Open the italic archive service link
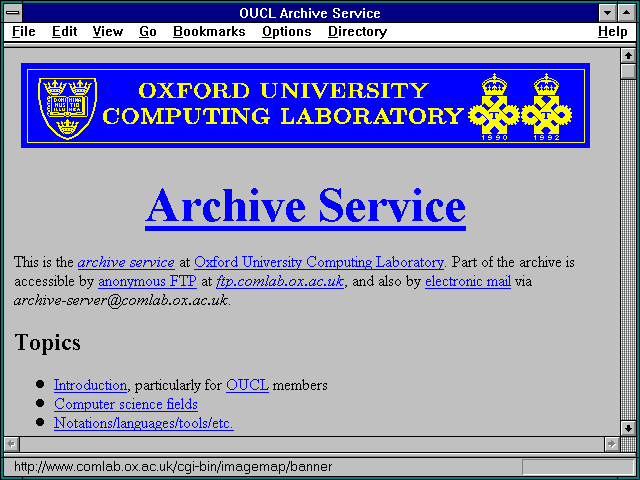Screen dimensions: 640x480 [126, 262]
